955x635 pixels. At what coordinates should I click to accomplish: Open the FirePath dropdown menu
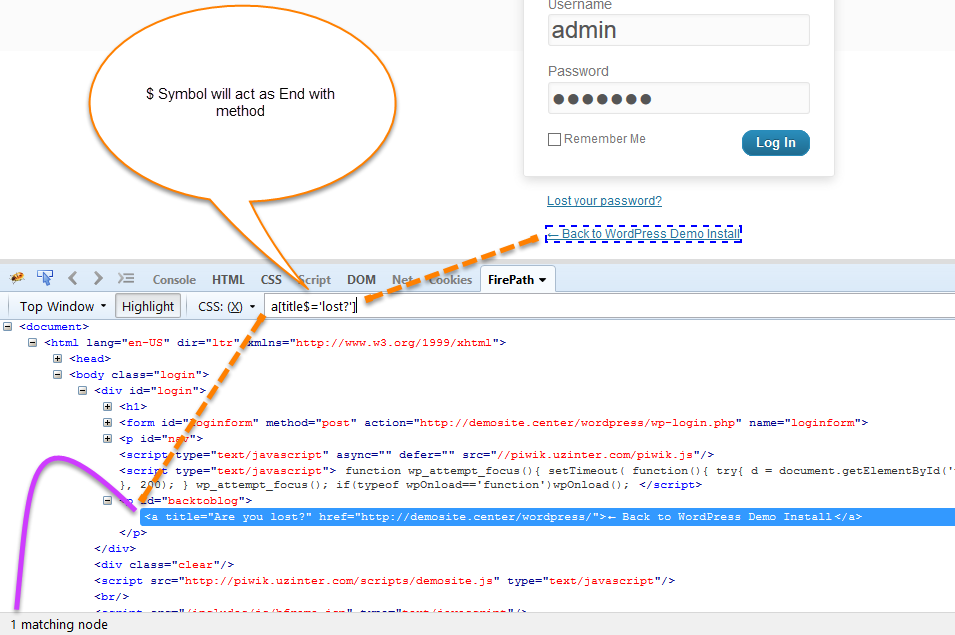517,280
